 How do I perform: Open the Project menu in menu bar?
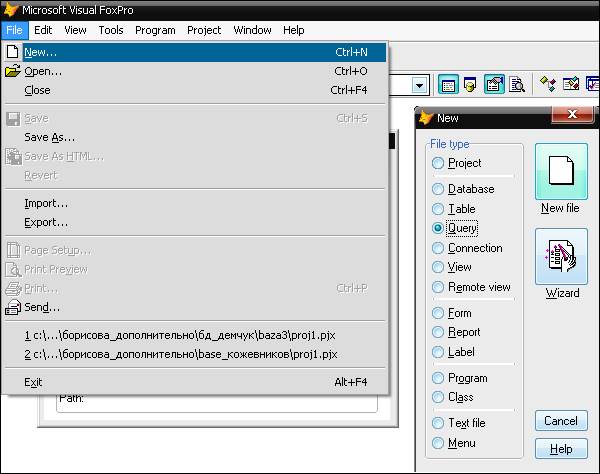(x=204, y=30)
